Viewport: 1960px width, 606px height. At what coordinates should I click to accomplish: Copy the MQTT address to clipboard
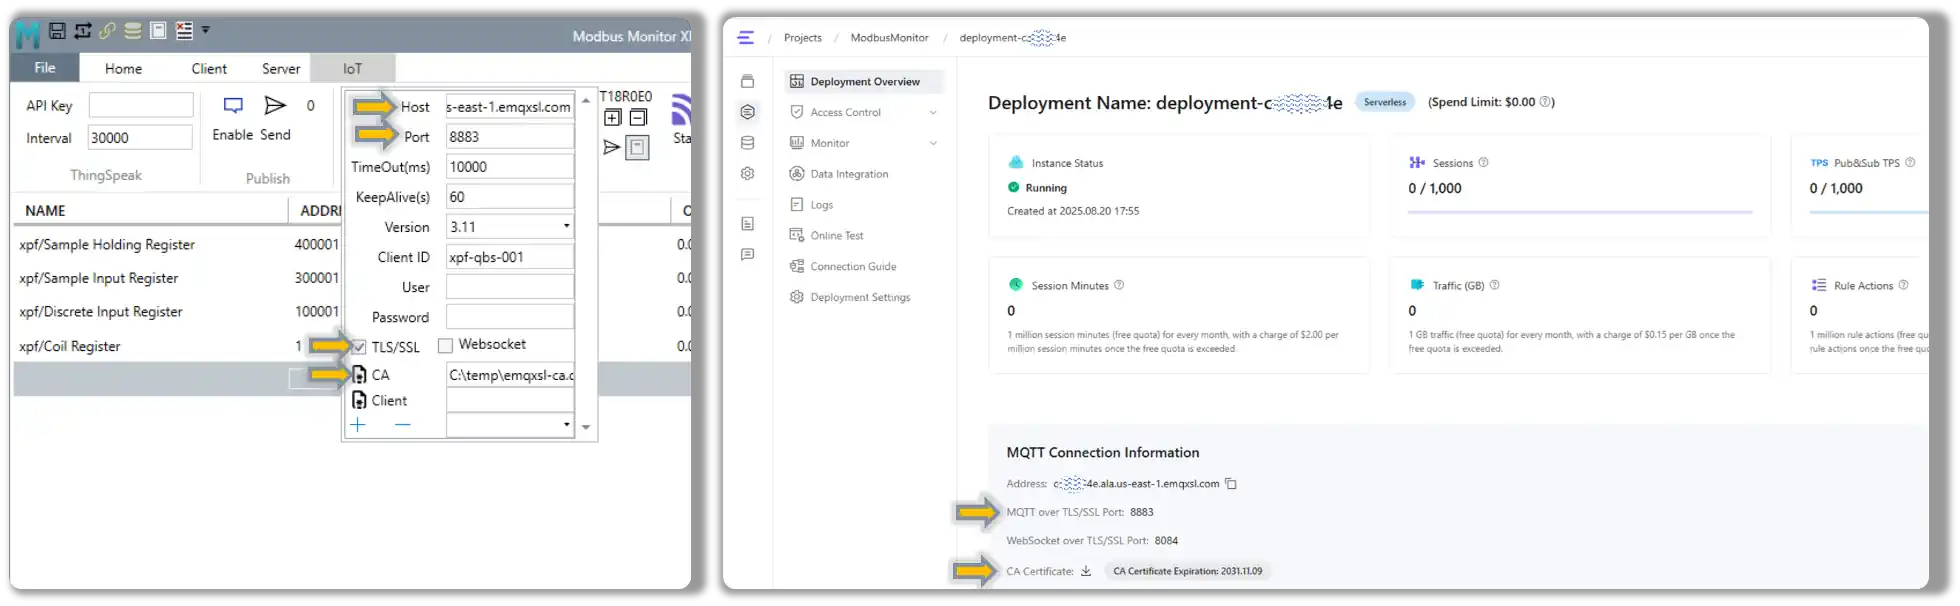[x=1231, y=484]
